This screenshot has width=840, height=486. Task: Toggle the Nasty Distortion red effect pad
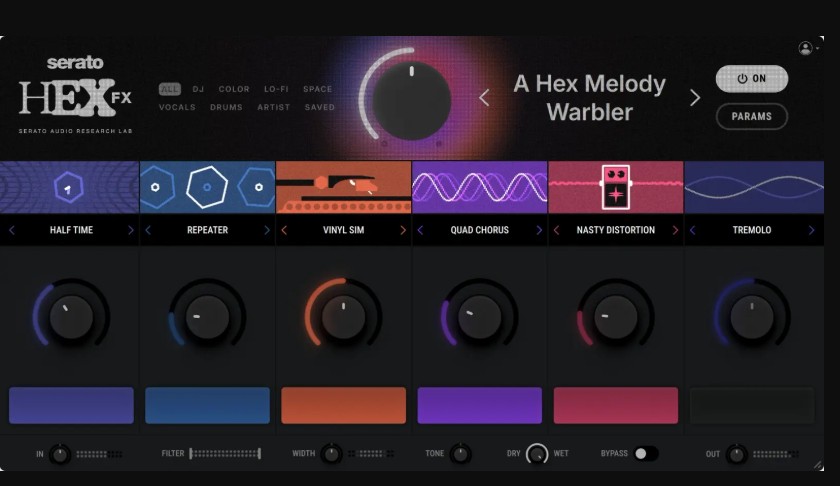pos(616,406)
